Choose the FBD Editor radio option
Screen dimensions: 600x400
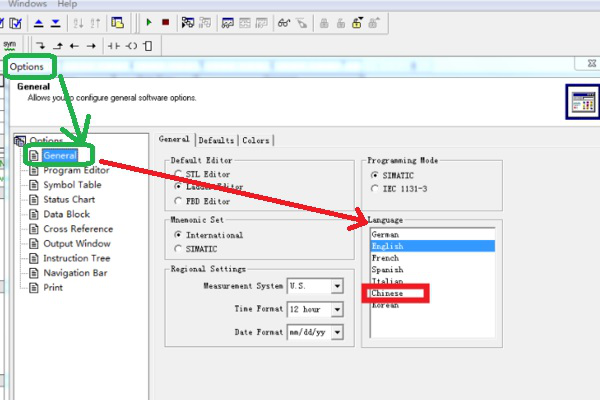point(178,200)
